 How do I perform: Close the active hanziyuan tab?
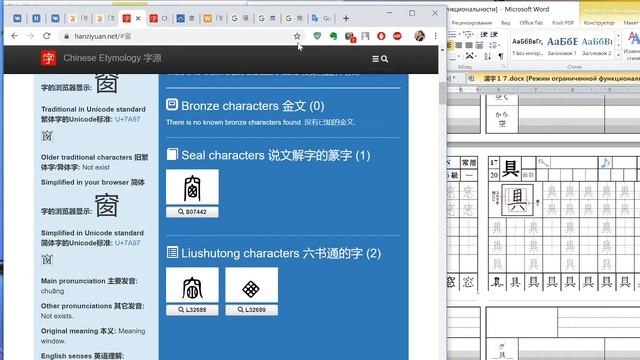pyautogui.click(x=138, y=18)
